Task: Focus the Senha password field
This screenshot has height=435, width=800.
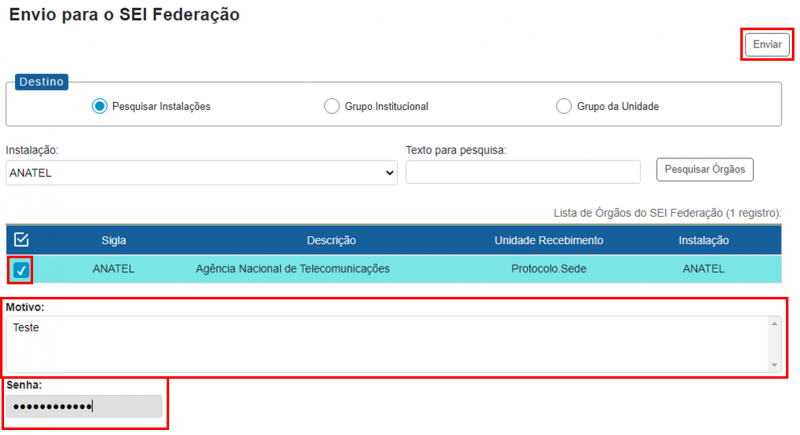Action: tap(84, 406)
